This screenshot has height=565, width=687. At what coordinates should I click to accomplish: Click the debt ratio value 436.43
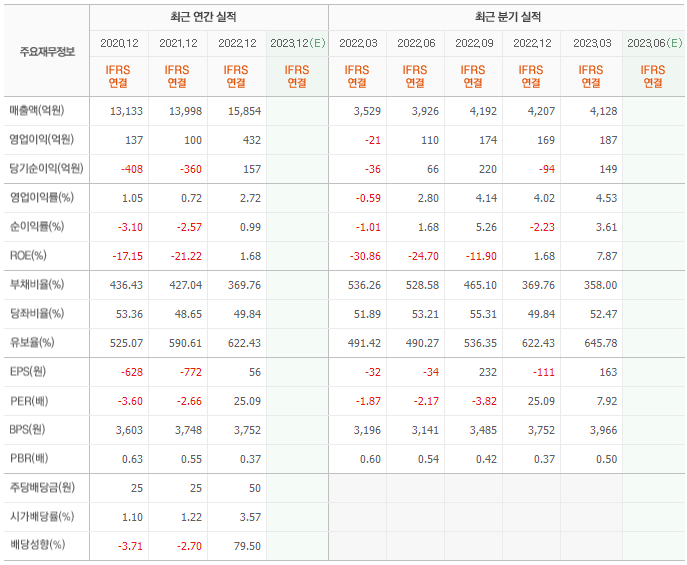click(126, 286)
